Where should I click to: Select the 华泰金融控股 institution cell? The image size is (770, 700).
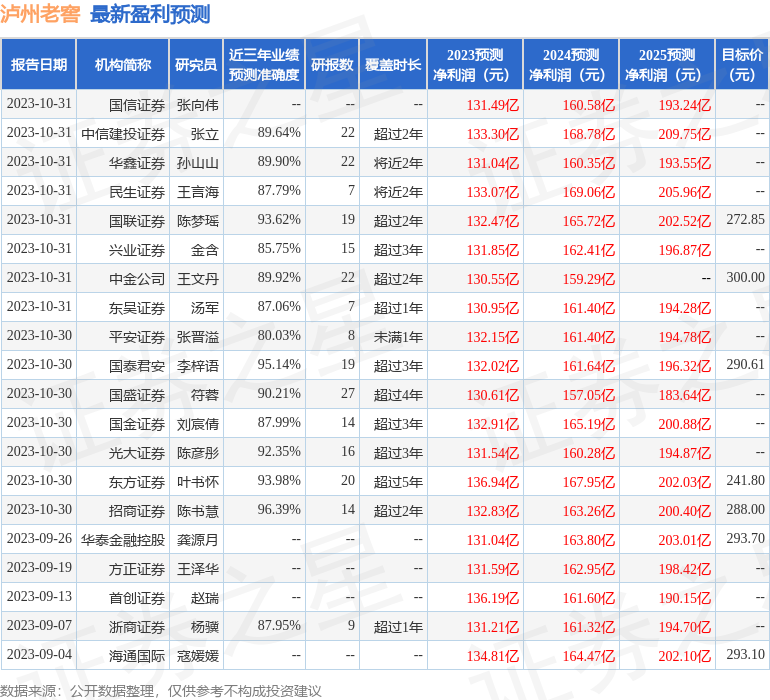click(x=123, y=540)
